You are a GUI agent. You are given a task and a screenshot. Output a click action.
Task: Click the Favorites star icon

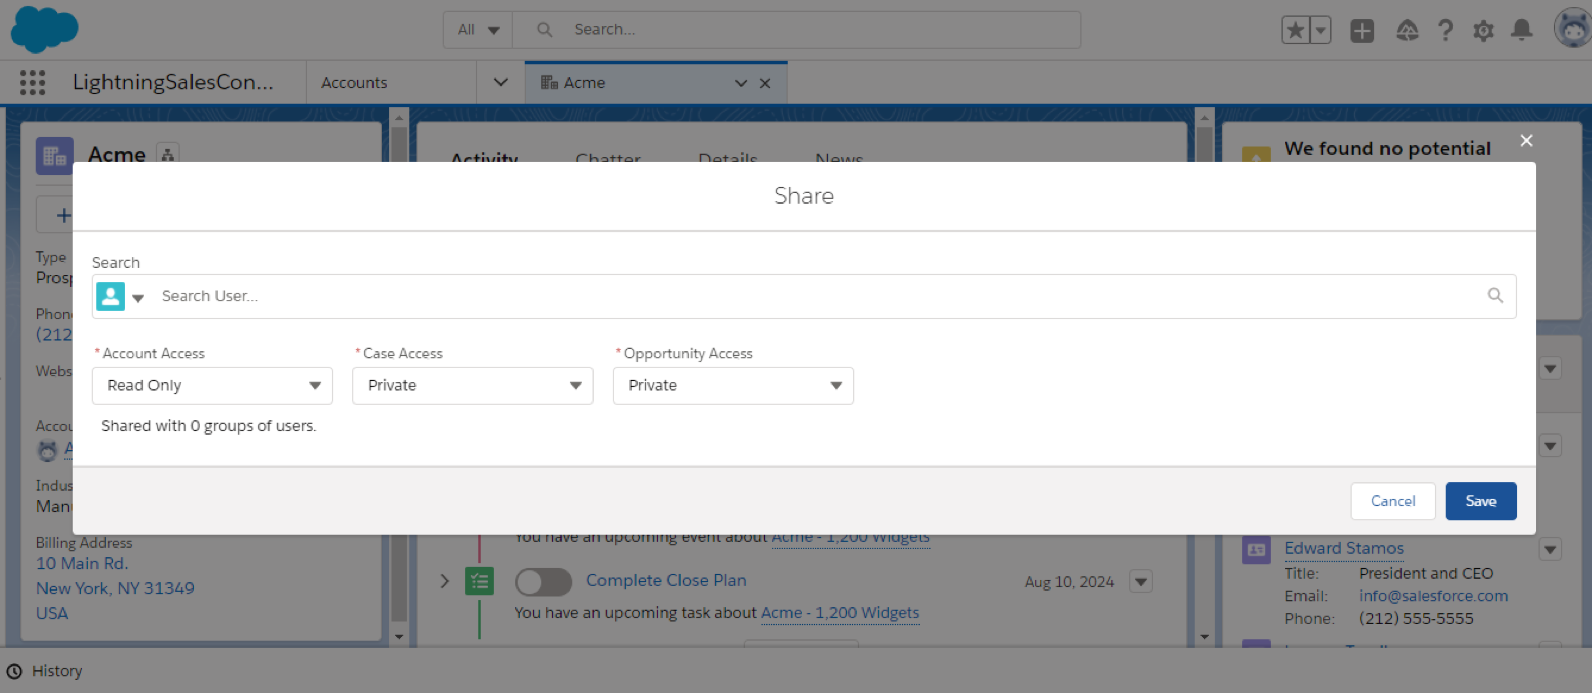coord(1296,30)
